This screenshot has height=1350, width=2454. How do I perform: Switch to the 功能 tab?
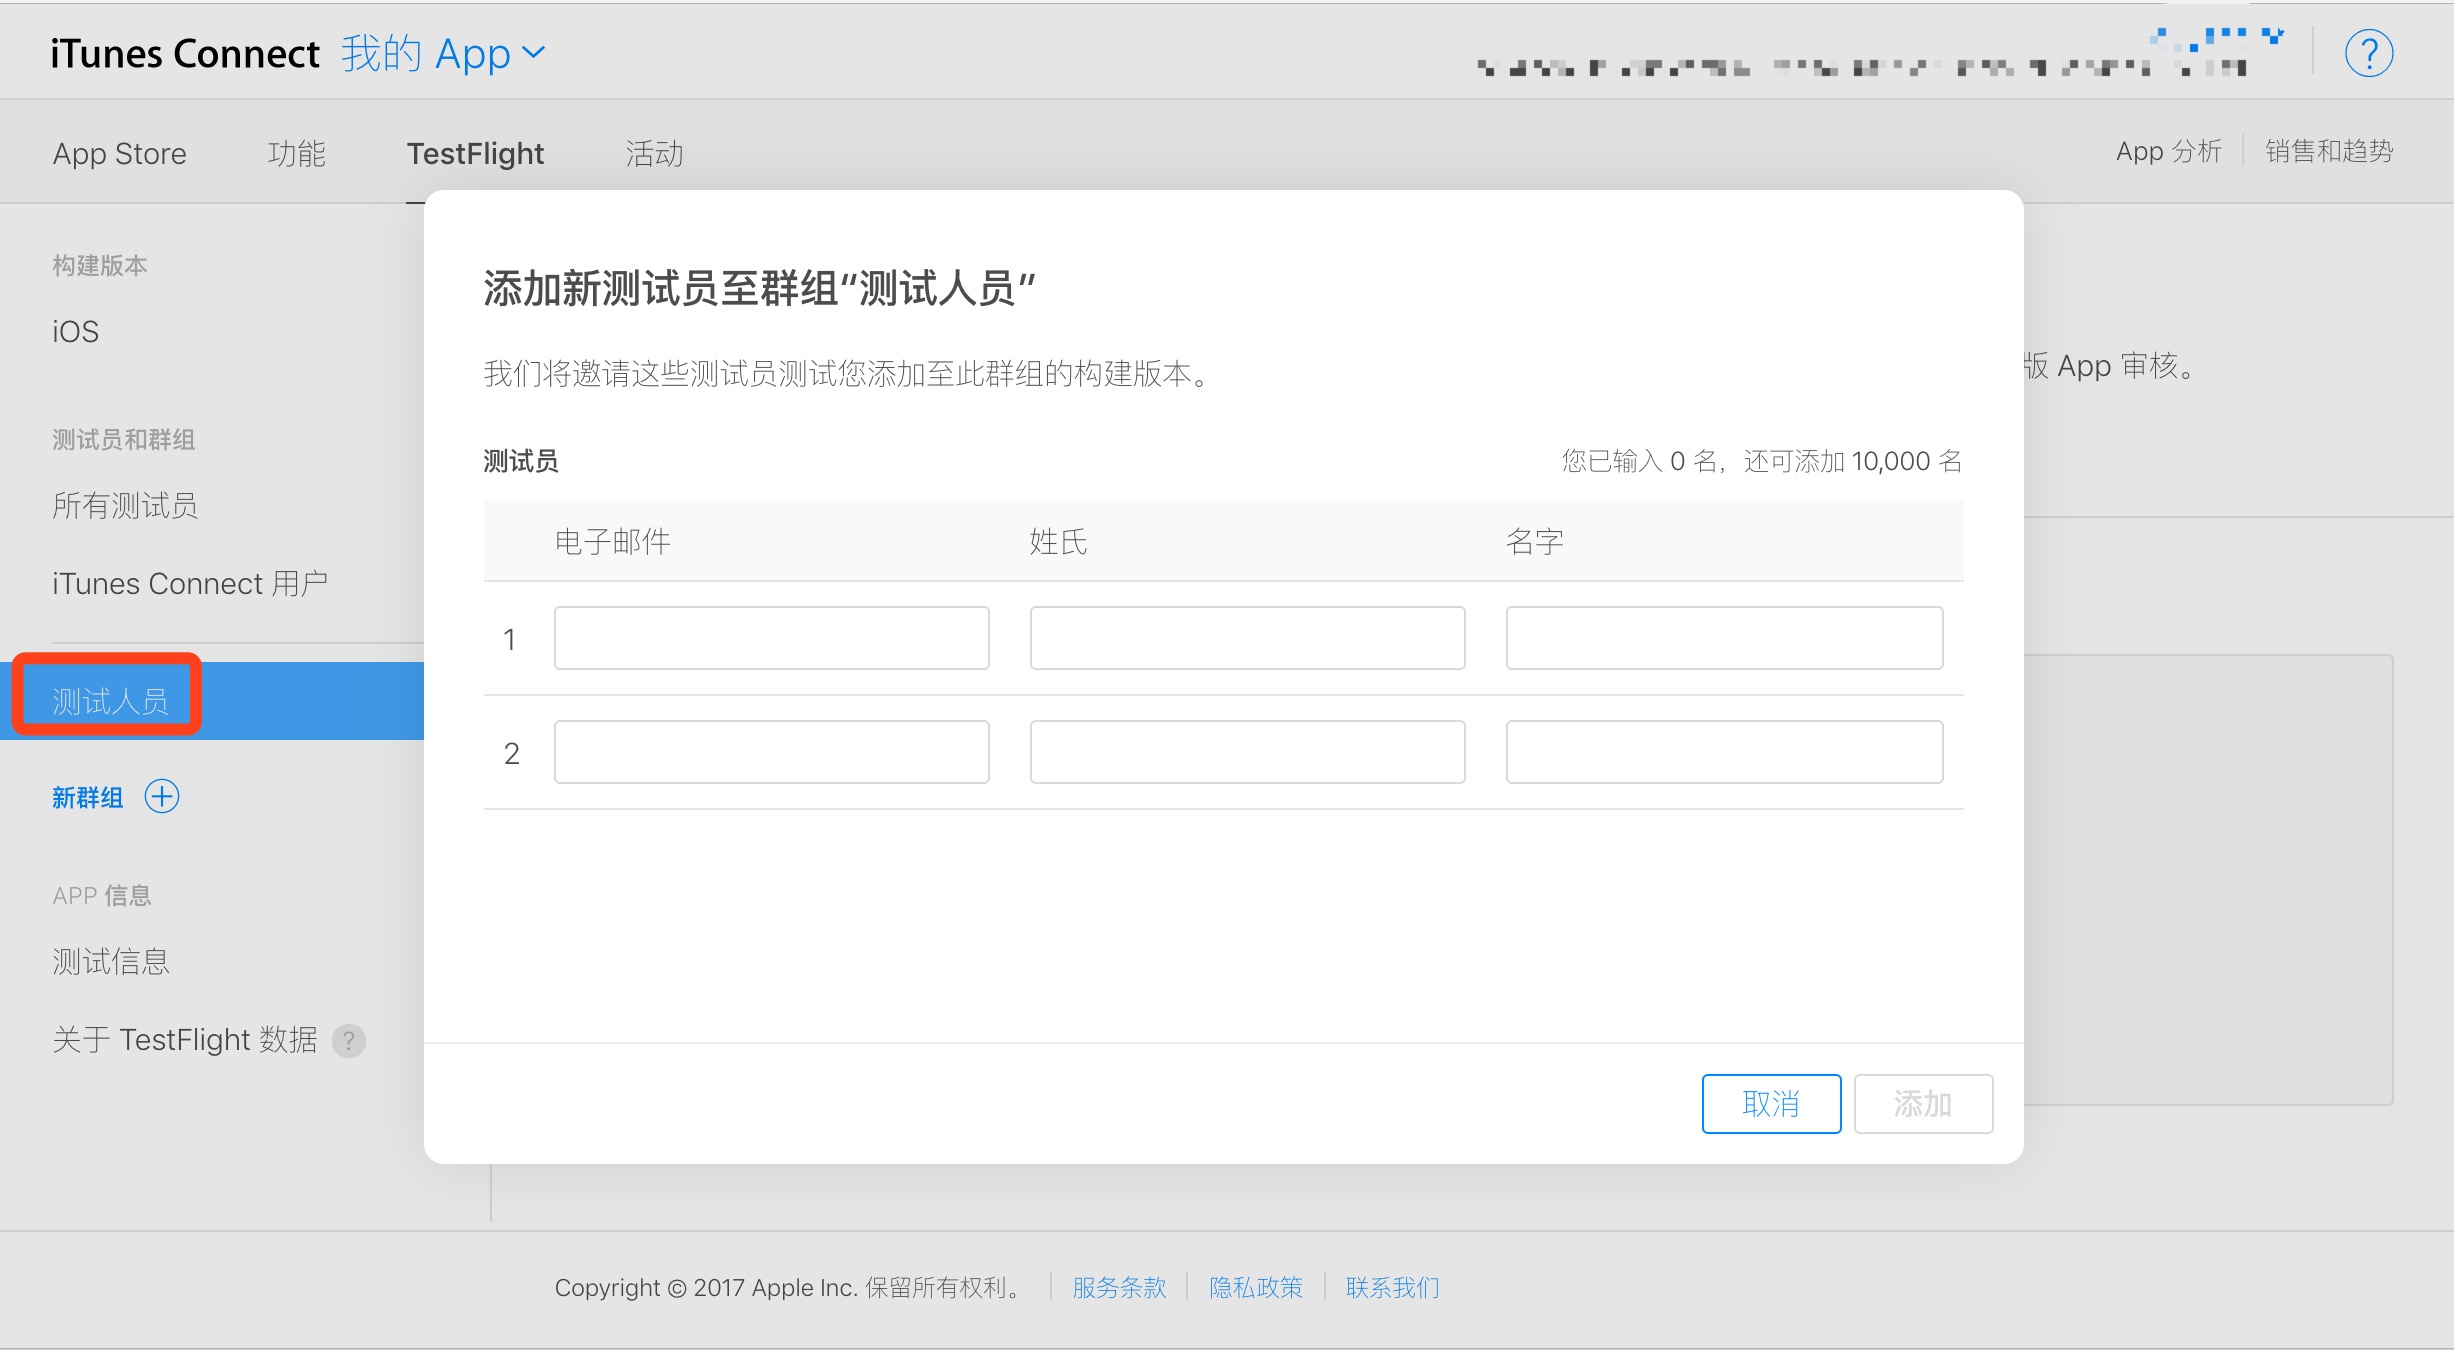pyautogui.click(x=297, y=153)
